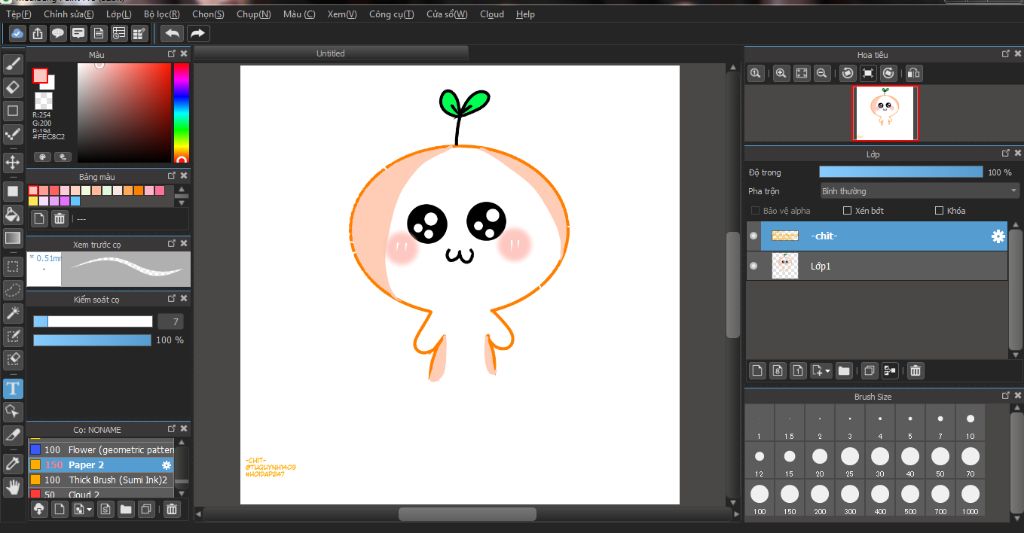Add a layer folder in Layers panel

[x=844, y=371]
